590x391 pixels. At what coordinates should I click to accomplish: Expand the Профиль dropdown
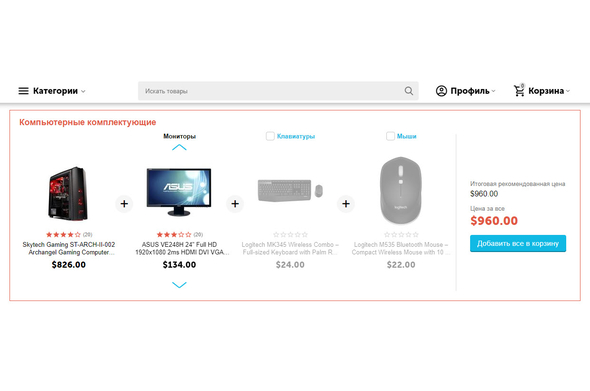pyautogui.click(x=493, y=91)
